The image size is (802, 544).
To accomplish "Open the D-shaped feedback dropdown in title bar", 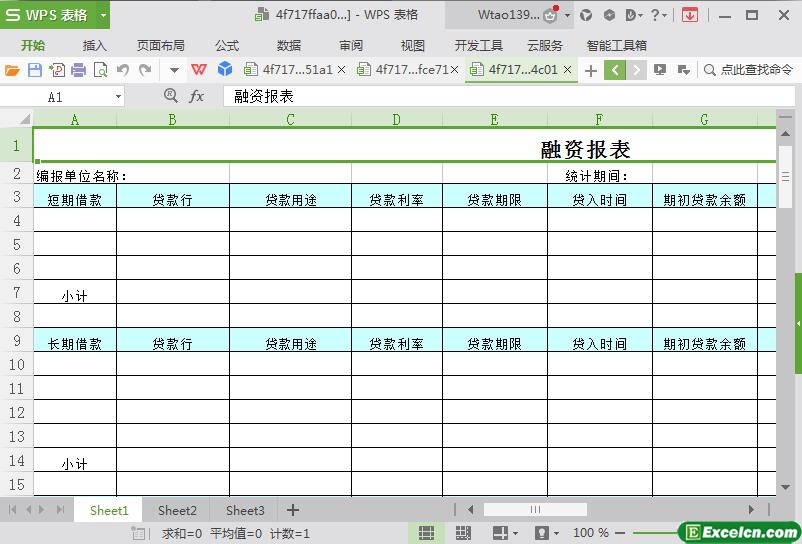I will [x=634, y=15].
